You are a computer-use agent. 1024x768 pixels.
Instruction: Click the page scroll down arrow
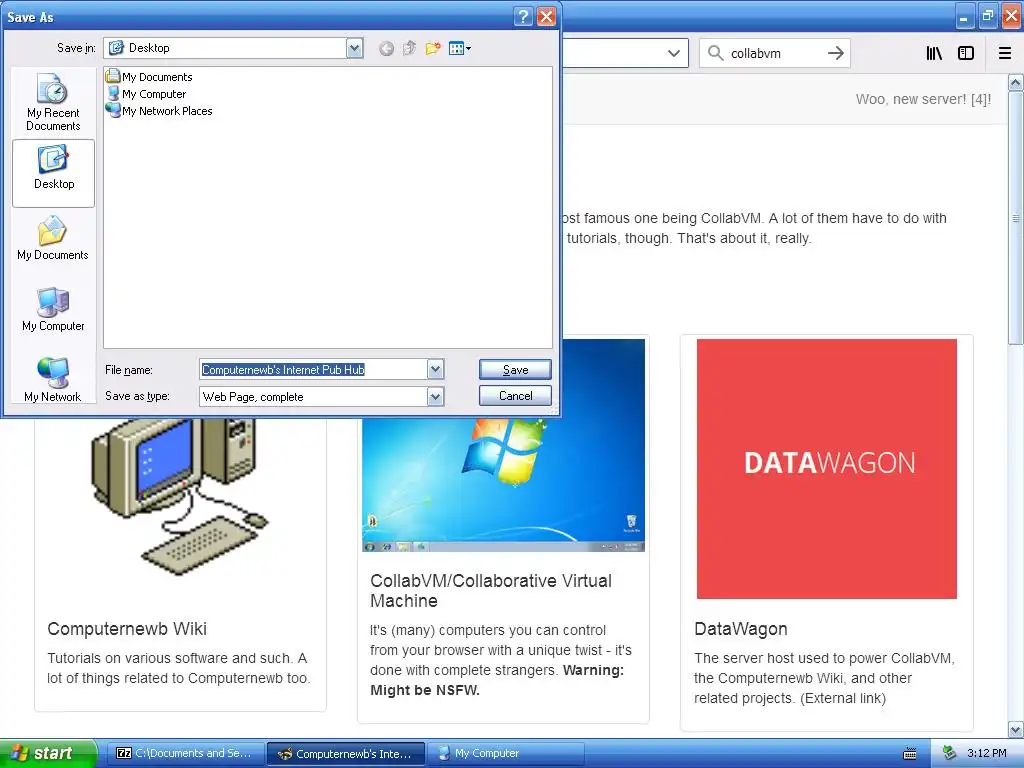[x=1016, y=729]
